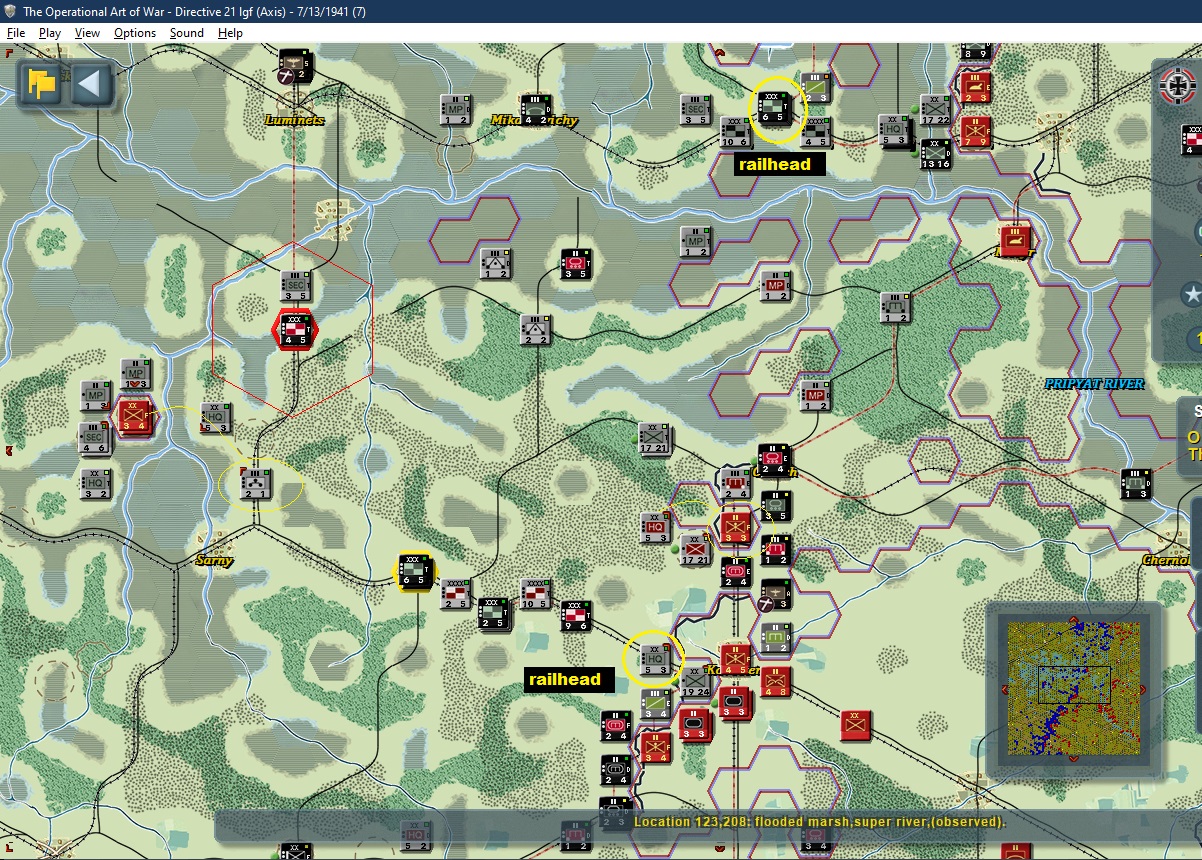The height and width of the screenshot is (860, 1202).
Task: Click the minimap down scroll arrow
Action: pyautogui.click(x=1073, y=760)
